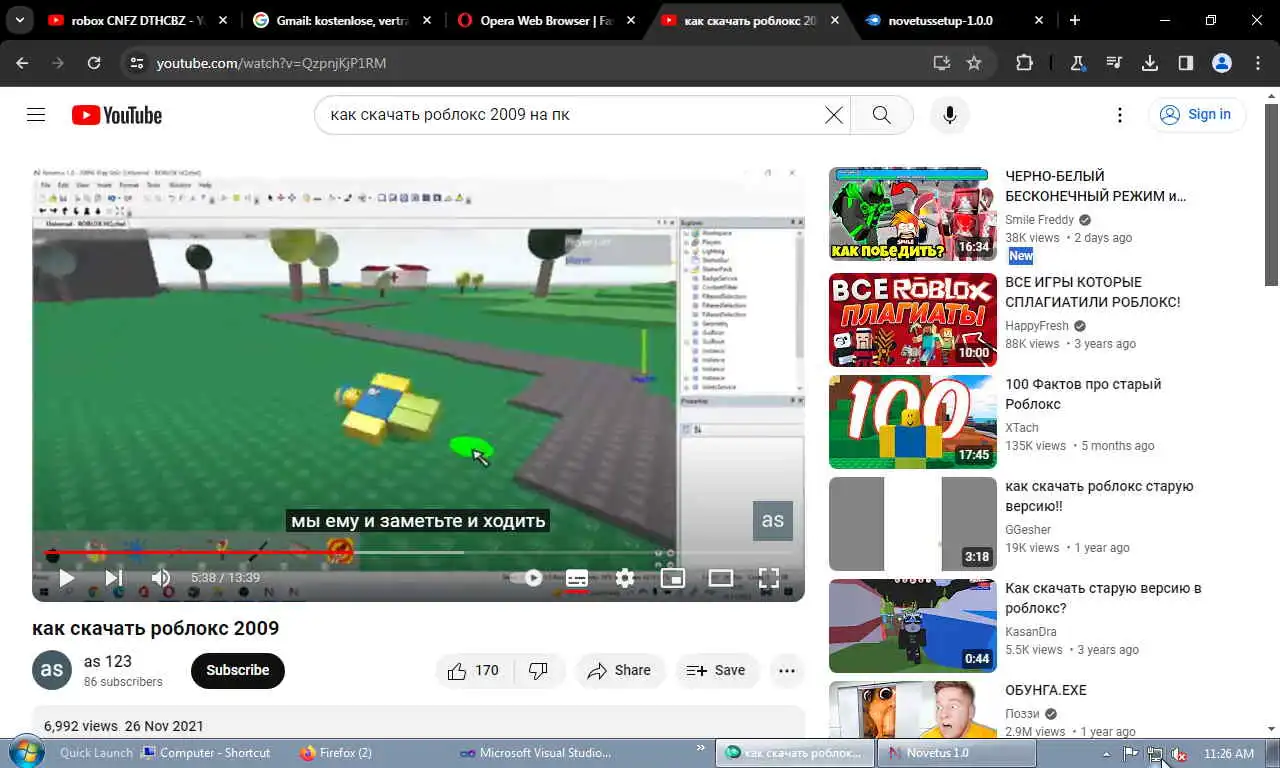Open the YouTube guide hamburger menu

[36, 115]
